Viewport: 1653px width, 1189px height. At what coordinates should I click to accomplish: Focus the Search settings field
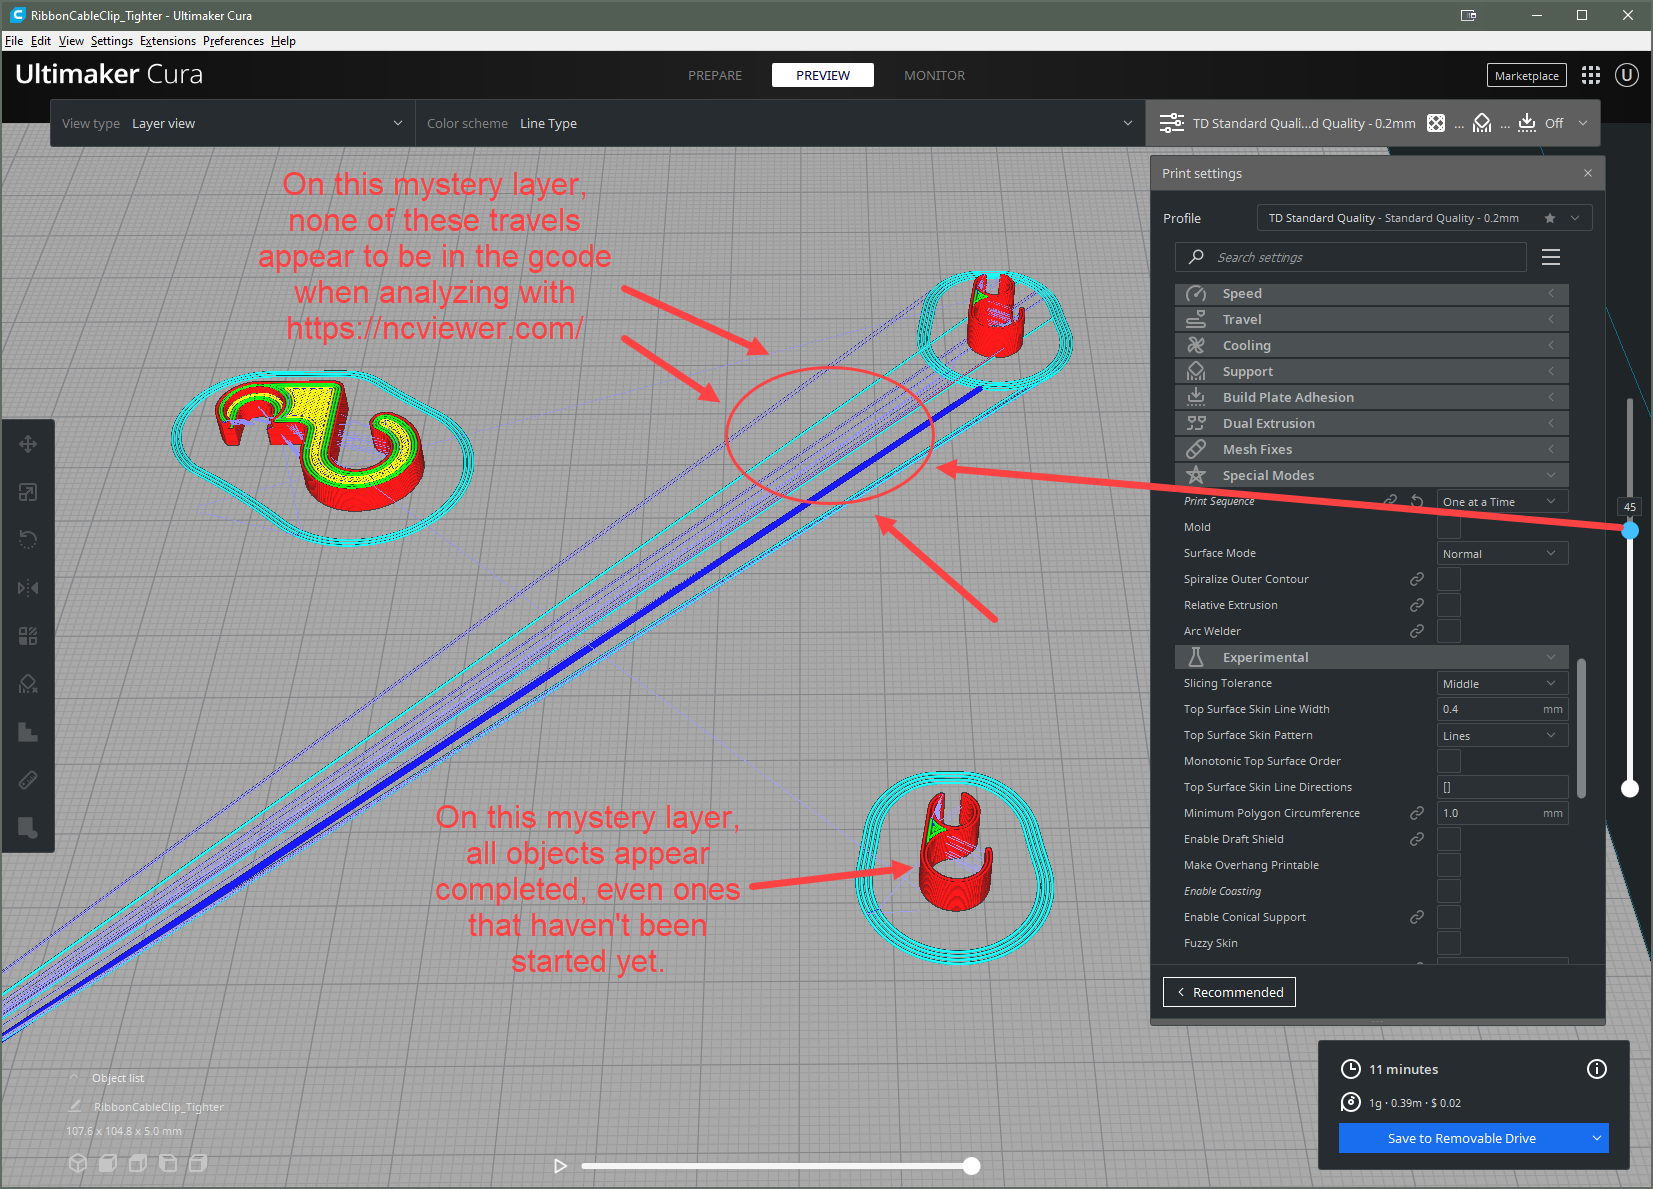1351,257
